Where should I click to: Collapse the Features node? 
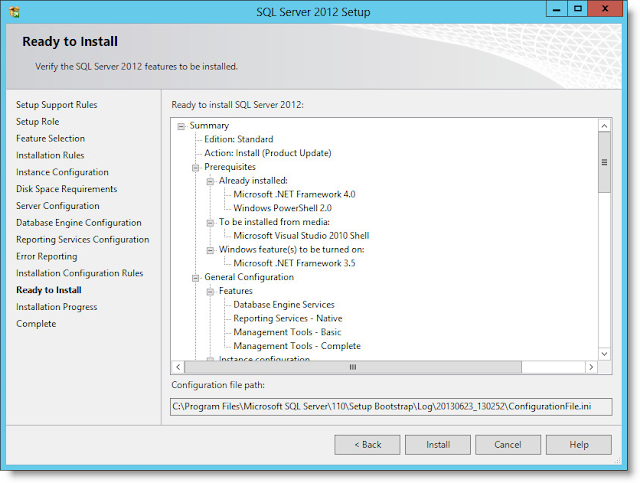point(210,292)
